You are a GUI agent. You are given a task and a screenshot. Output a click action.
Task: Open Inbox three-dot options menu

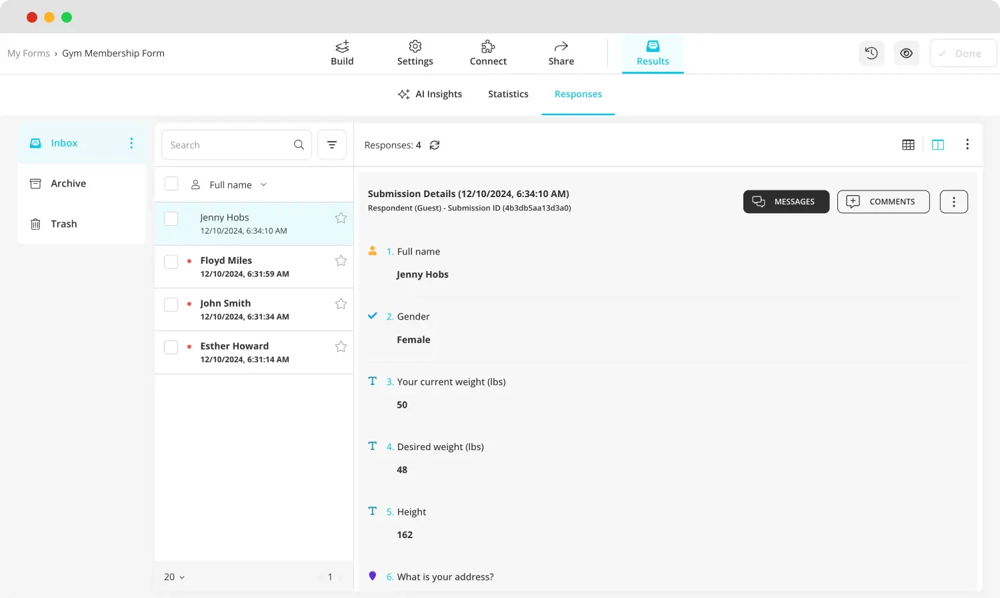131,143
